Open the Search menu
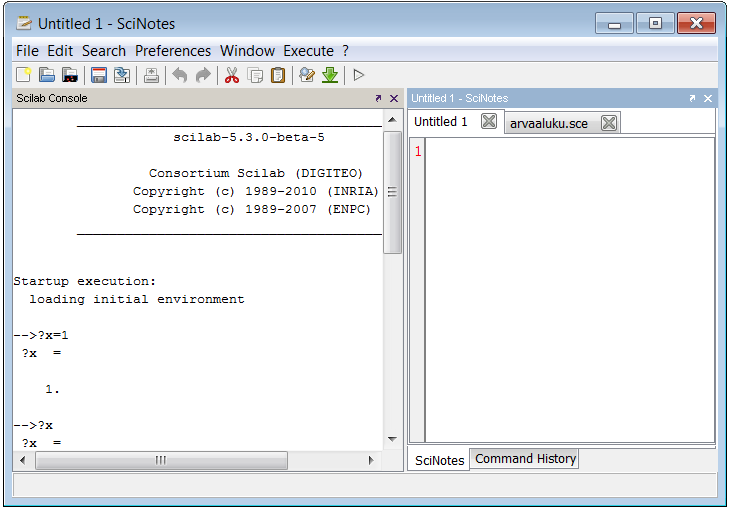 104,51
